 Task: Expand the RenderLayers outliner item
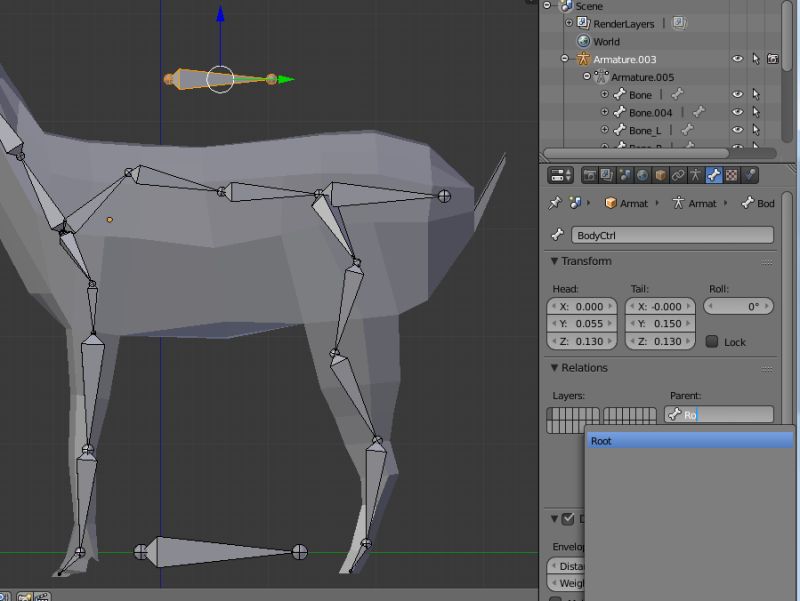click(567, 23)
